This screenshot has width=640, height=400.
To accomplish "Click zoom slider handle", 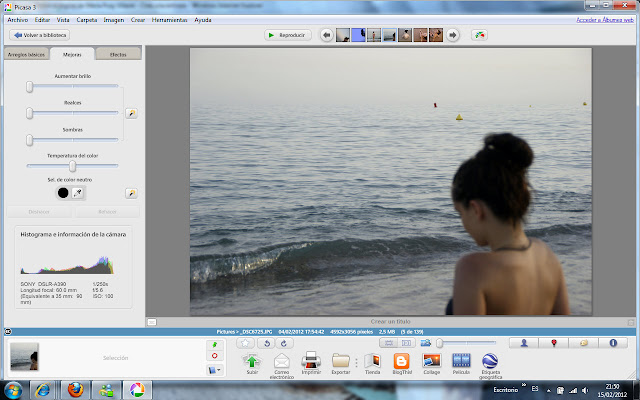I will point(440,343).
